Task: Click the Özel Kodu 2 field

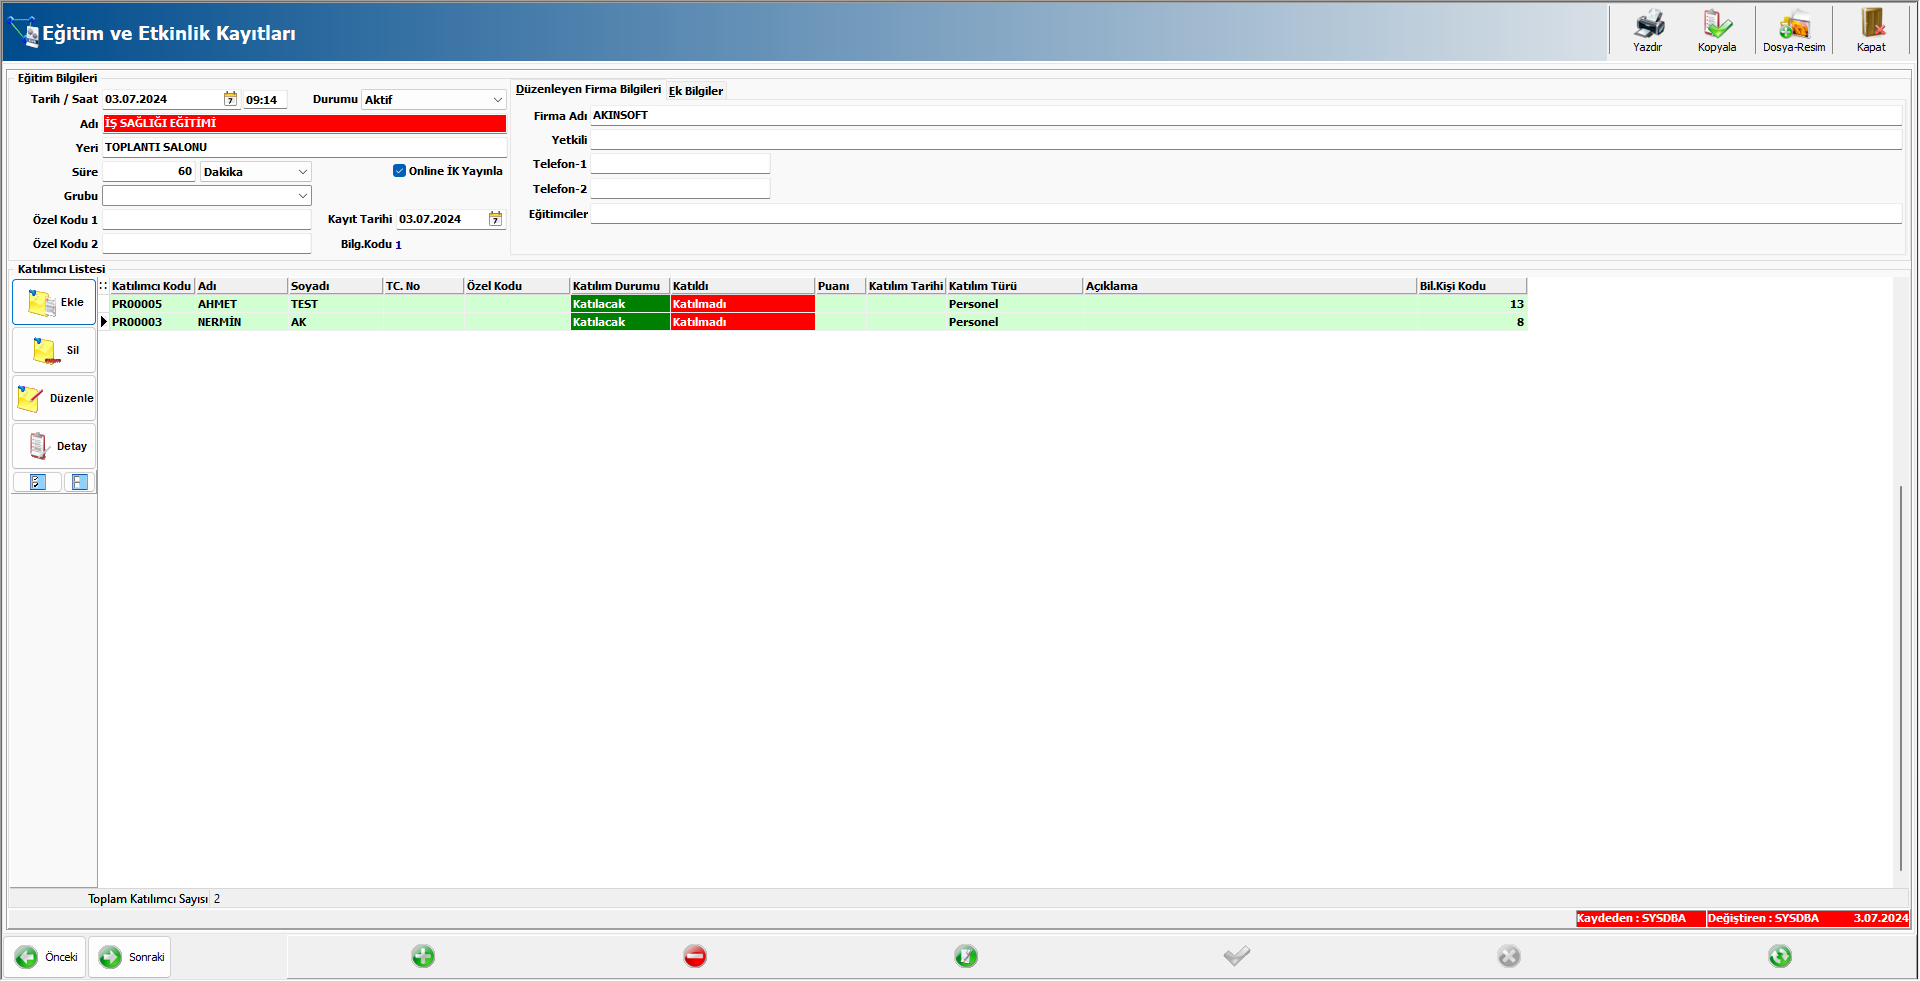Action: click(x=207, y=244)
